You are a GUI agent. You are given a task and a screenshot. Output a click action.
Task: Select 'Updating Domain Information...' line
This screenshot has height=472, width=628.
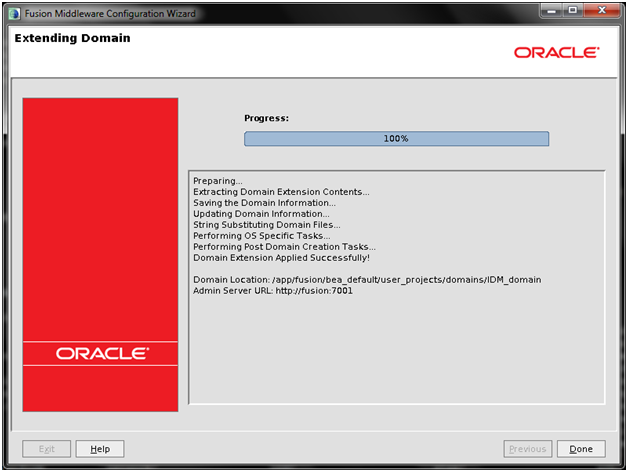coord(261,214)
